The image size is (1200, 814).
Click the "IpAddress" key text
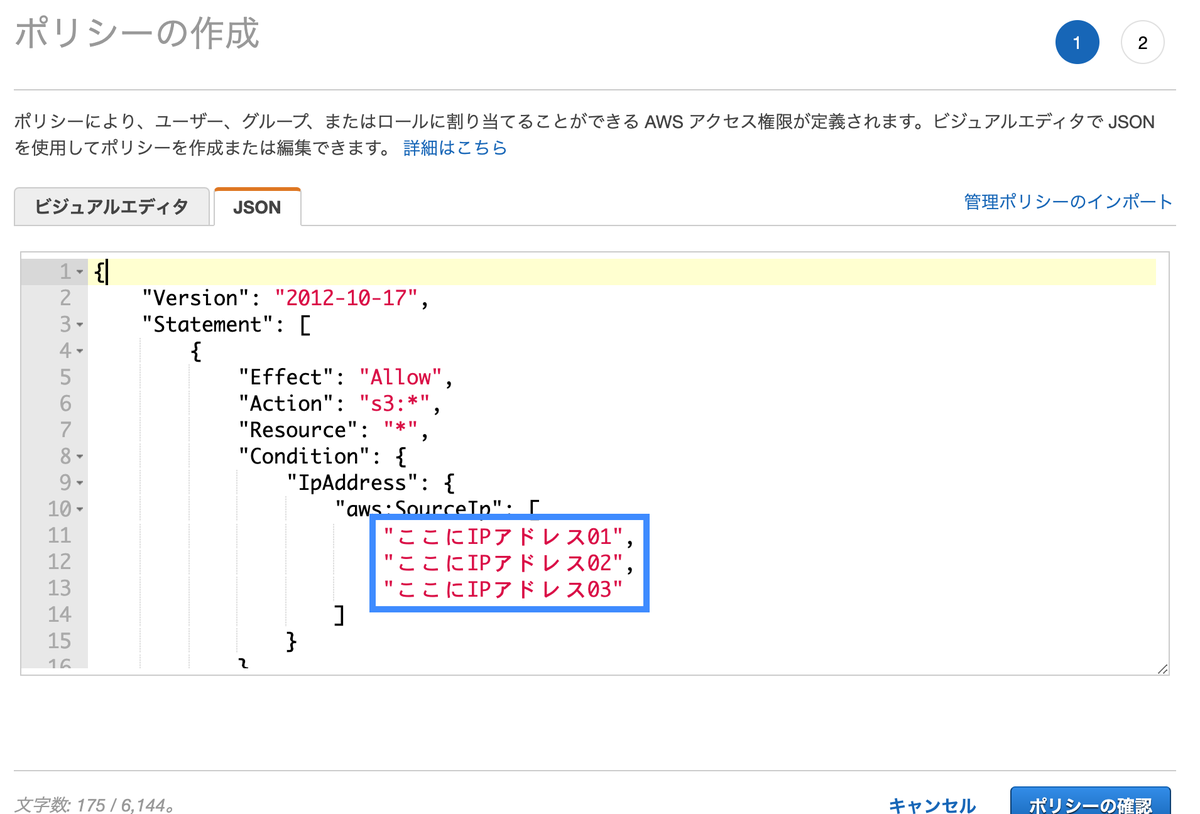[352, 483]
